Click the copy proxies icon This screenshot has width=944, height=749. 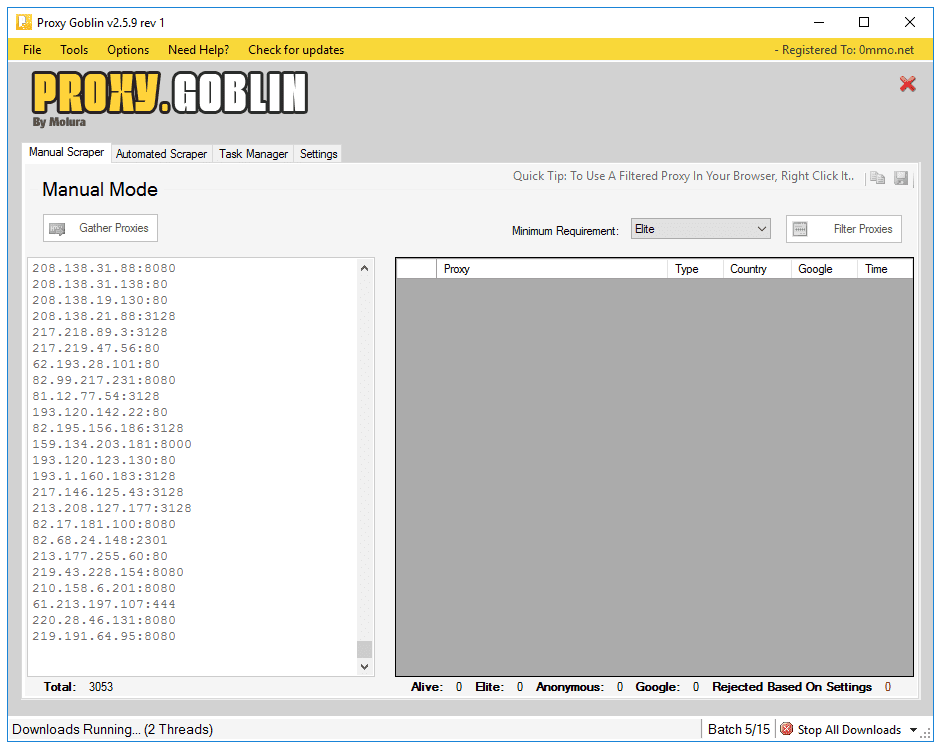coord(877,178)
